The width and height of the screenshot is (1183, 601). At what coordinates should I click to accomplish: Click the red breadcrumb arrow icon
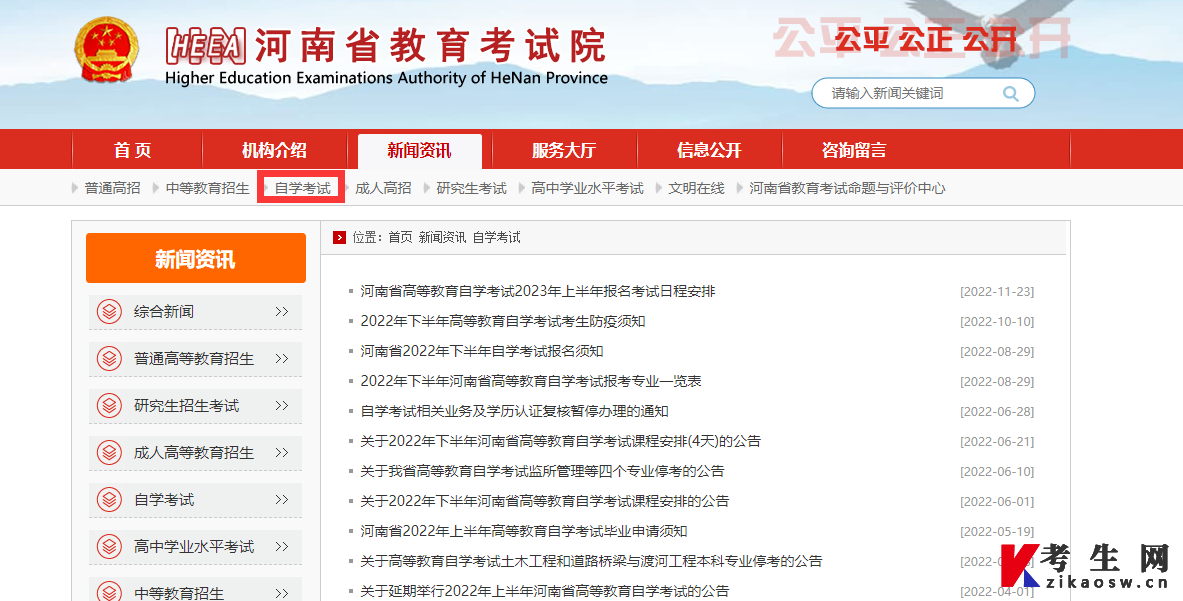coord(340,238)
